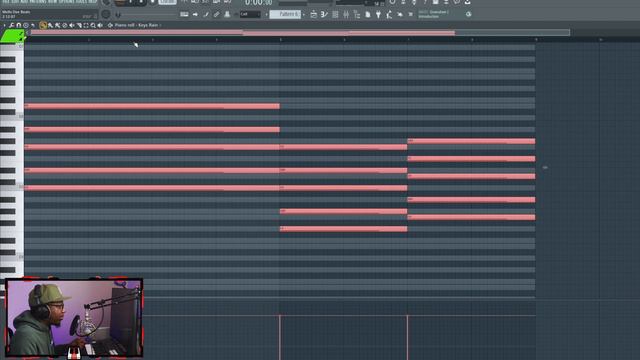Select the Draw pencil tool highlighted in orange

(43, 25)
